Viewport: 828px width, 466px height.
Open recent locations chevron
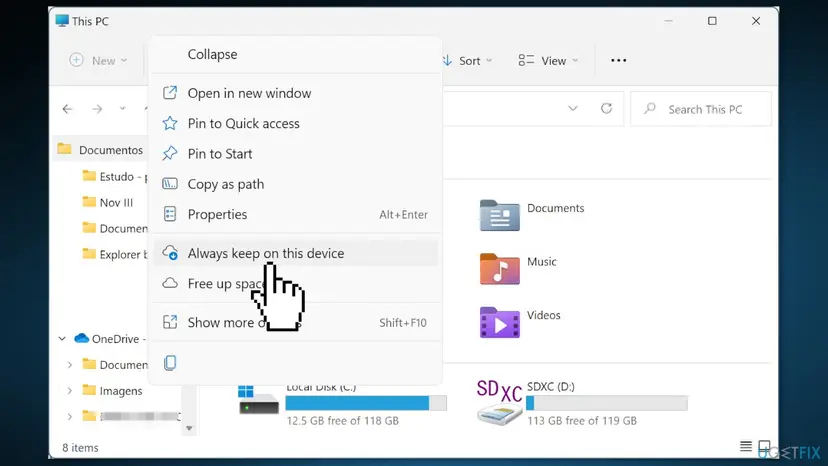123,108
